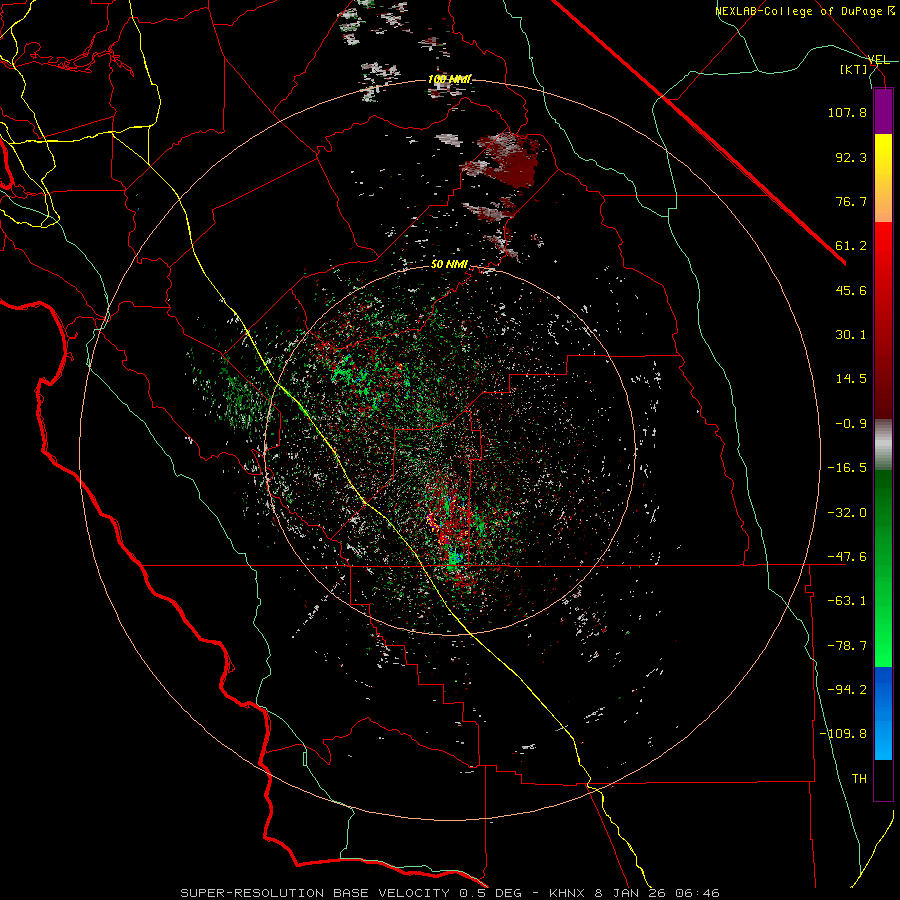The height and width of the screenshot is (900, 900).
Task: Pick the black TH band at scale bottom
Action: pyautogui.click(x=883, y=779)
